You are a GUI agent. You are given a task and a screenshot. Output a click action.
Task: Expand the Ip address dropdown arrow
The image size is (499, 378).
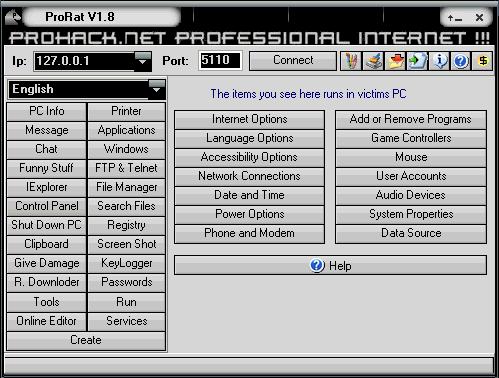click(142, 61)
